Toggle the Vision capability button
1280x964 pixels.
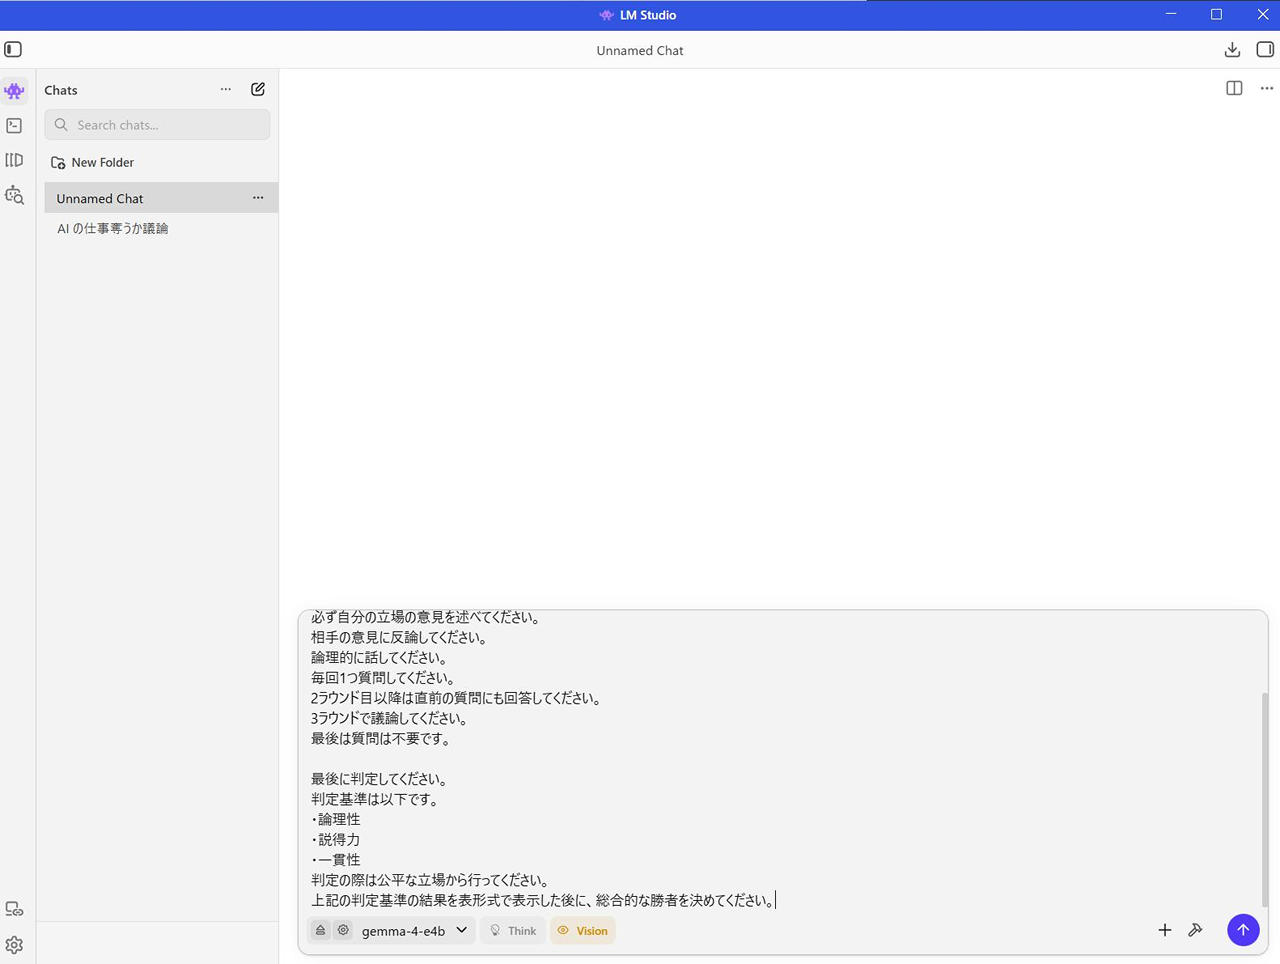click(582, 930)
